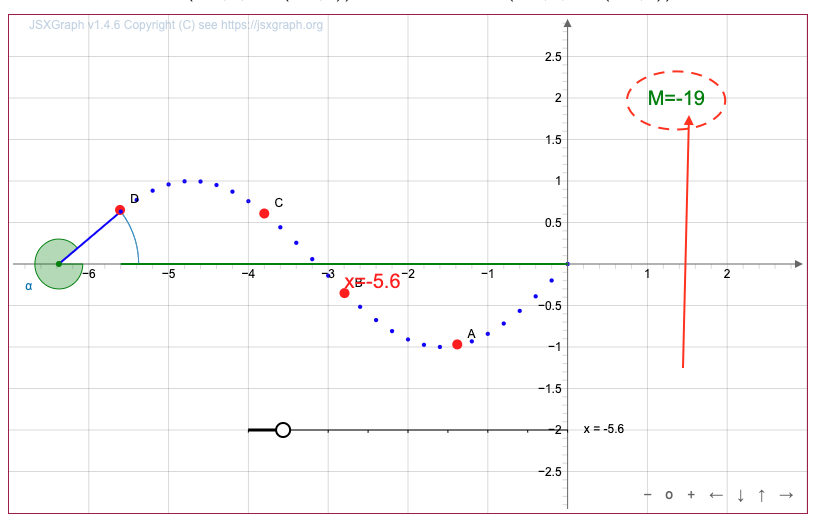Select red point A on the curve
The image size is (817, 526).
(457, 344)
